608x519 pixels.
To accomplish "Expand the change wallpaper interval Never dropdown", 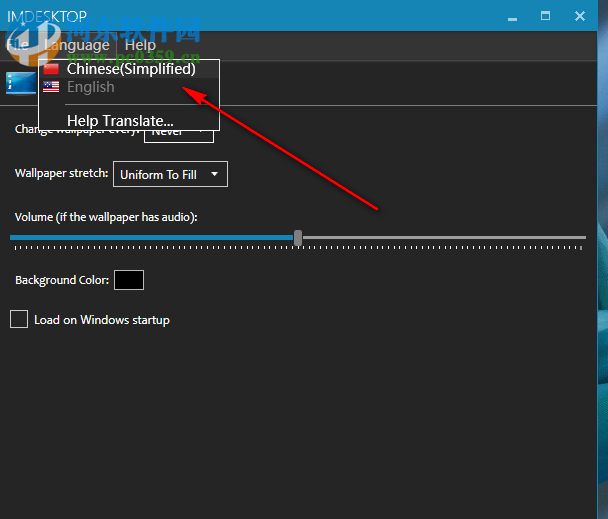I will click(x=179, y=136).
